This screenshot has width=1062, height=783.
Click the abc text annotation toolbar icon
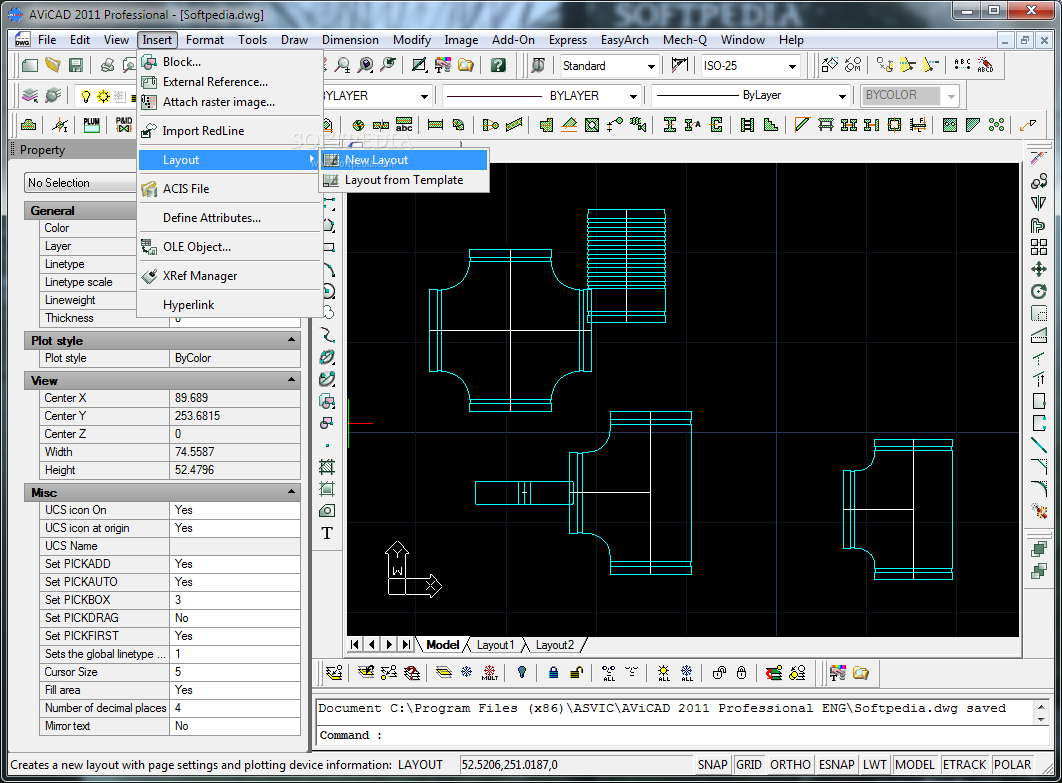pos(404,125)
